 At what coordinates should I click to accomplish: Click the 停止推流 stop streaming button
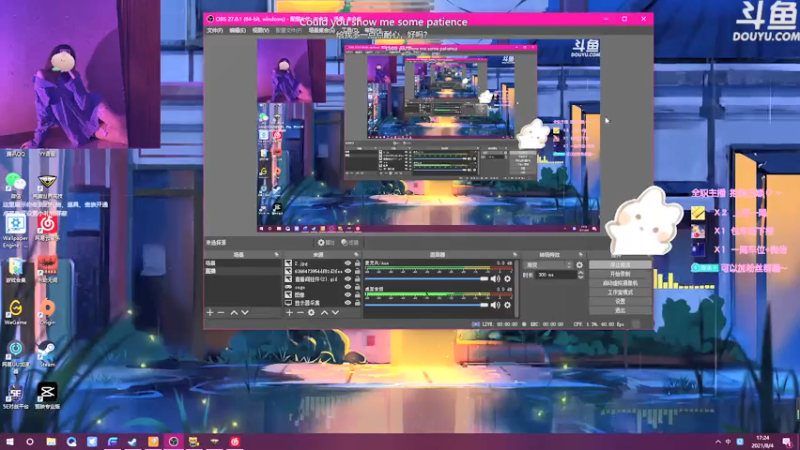click(620, 265)
